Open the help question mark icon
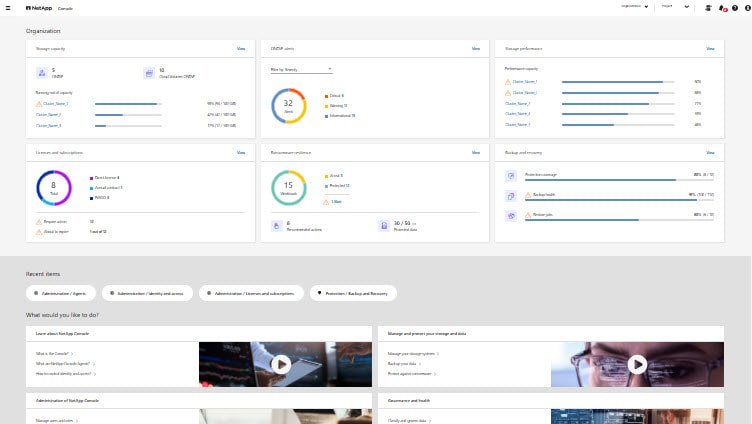The width and height of the screenshot is (752, 424). point(734,8)
